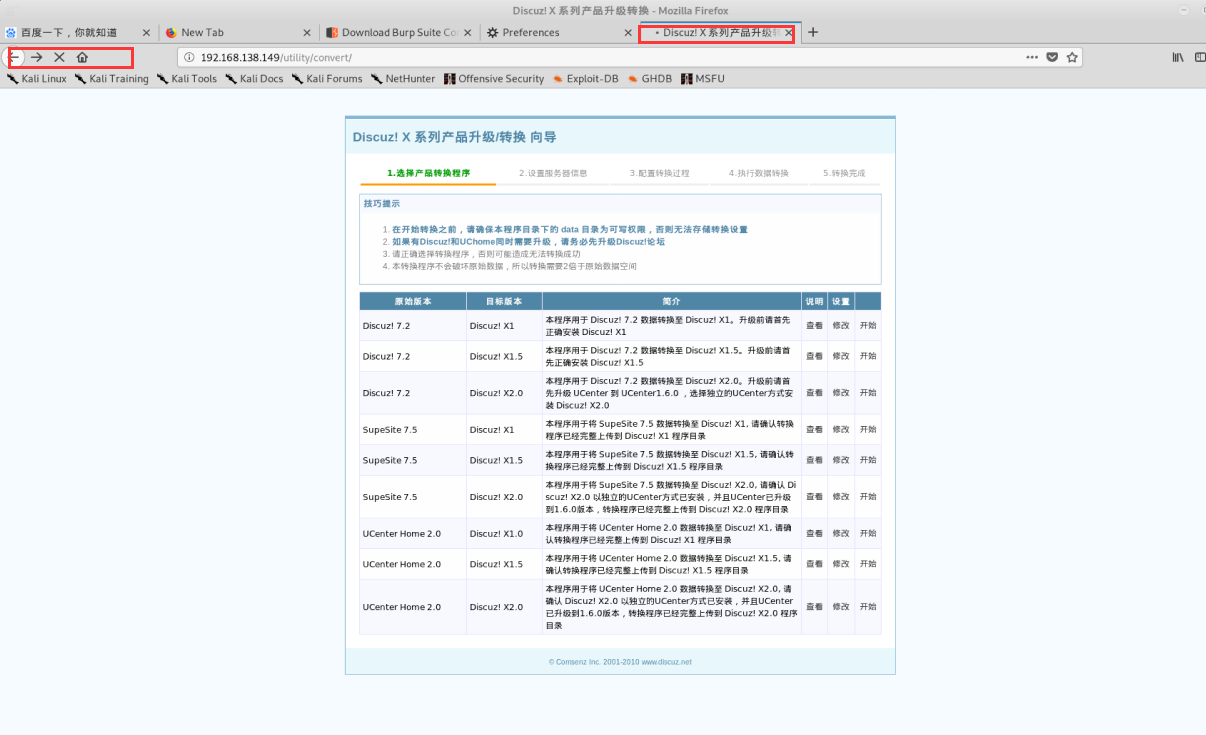Screen dimensions: 1206x735
Task: Open page actions three-dot menu
Action: (x=1032, y=57)
